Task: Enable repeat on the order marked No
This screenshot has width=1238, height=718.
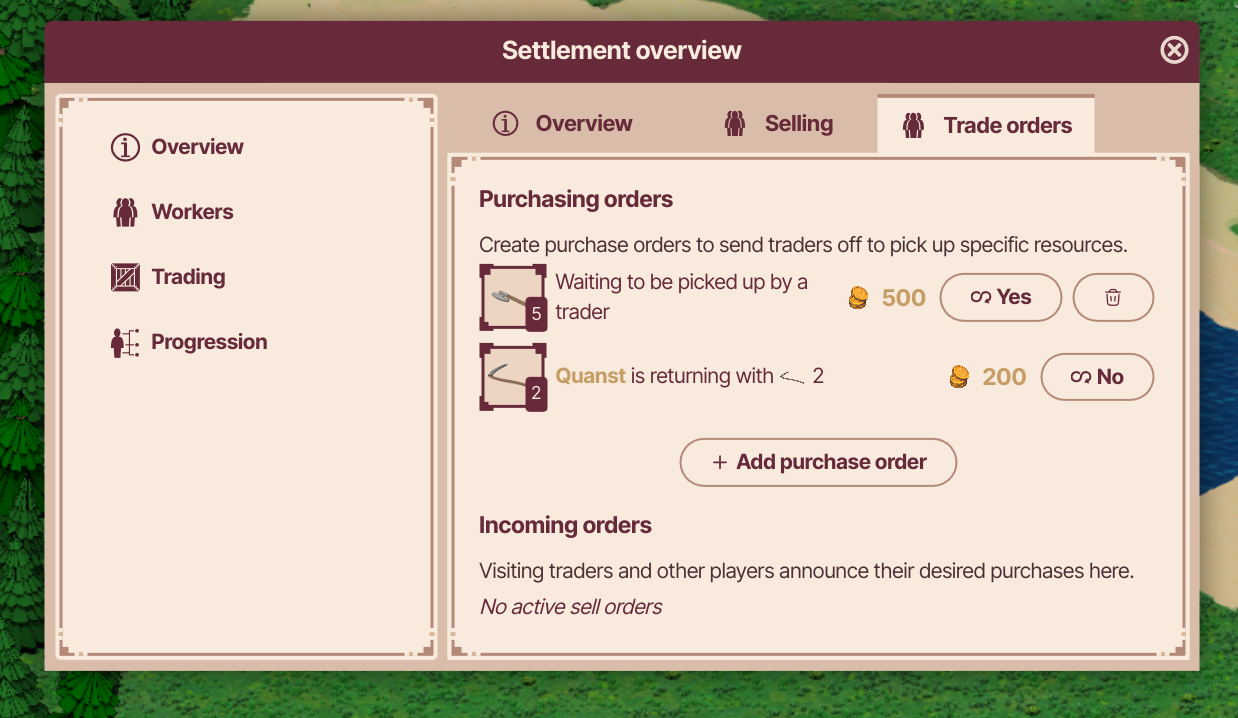Action: point(1097,377)
